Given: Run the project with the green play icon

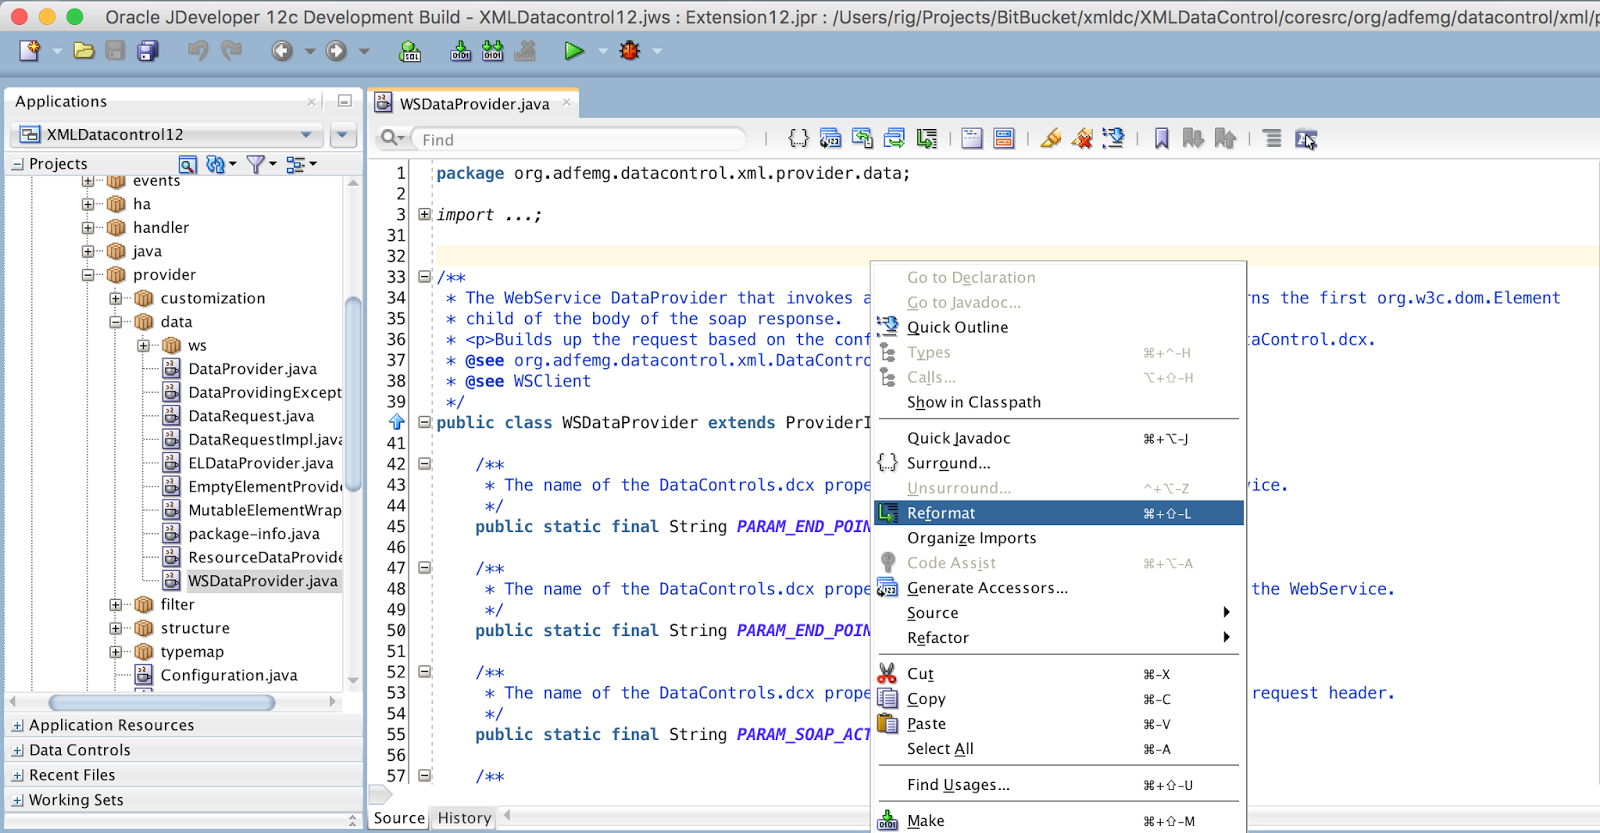Looking at the screenshot, I should point(573,51).
